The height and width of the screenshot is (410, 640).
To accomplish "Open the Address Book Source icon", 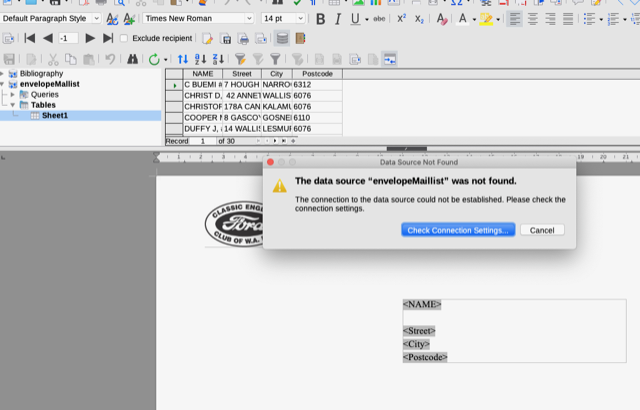I will pyautogui.click(x=300, y=39).
